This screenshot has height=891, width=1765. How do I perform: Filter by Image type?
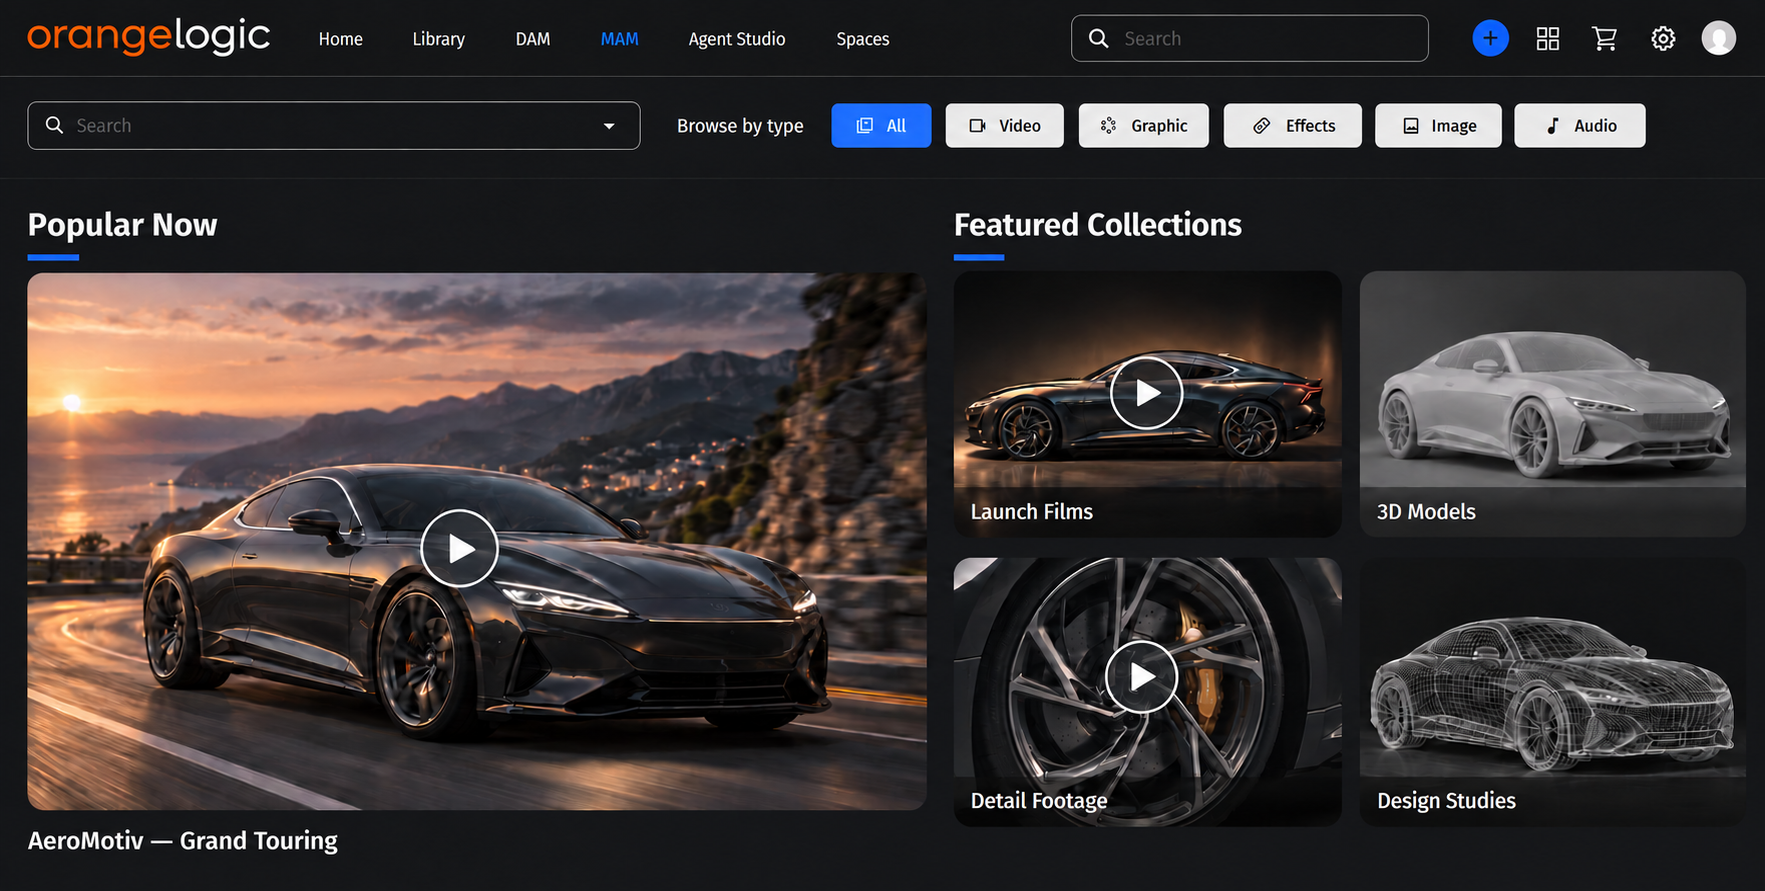click(x=1438, y=125)
